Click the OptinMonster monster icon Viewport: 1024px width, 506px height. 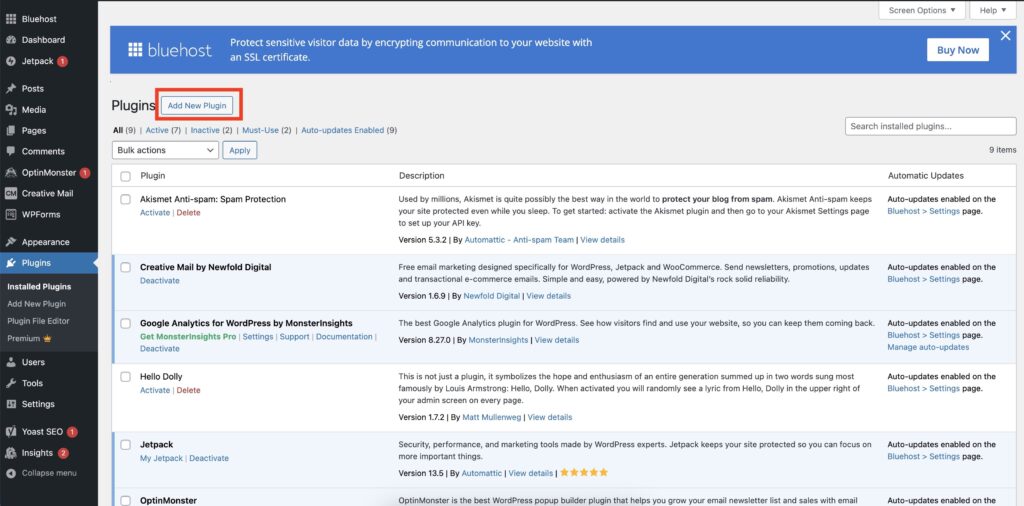(10, 173)
